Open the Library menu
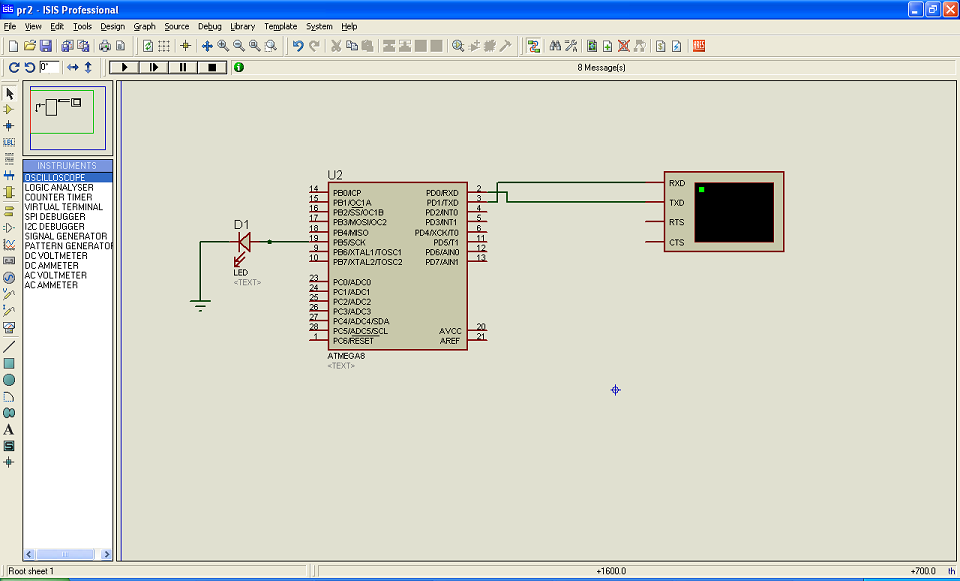 pyautogui.click(x=242, y=26)
